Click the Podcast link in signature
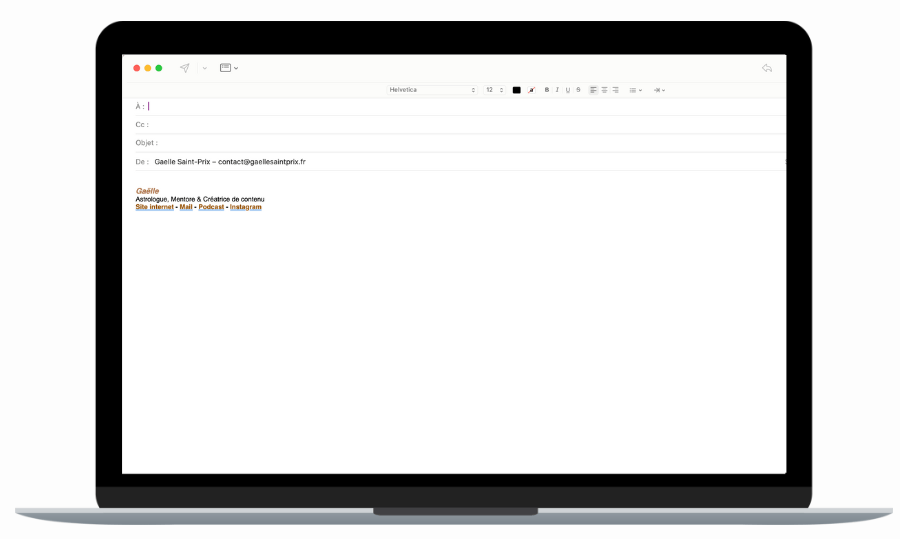The image size is (900, 539). point(211,207)
